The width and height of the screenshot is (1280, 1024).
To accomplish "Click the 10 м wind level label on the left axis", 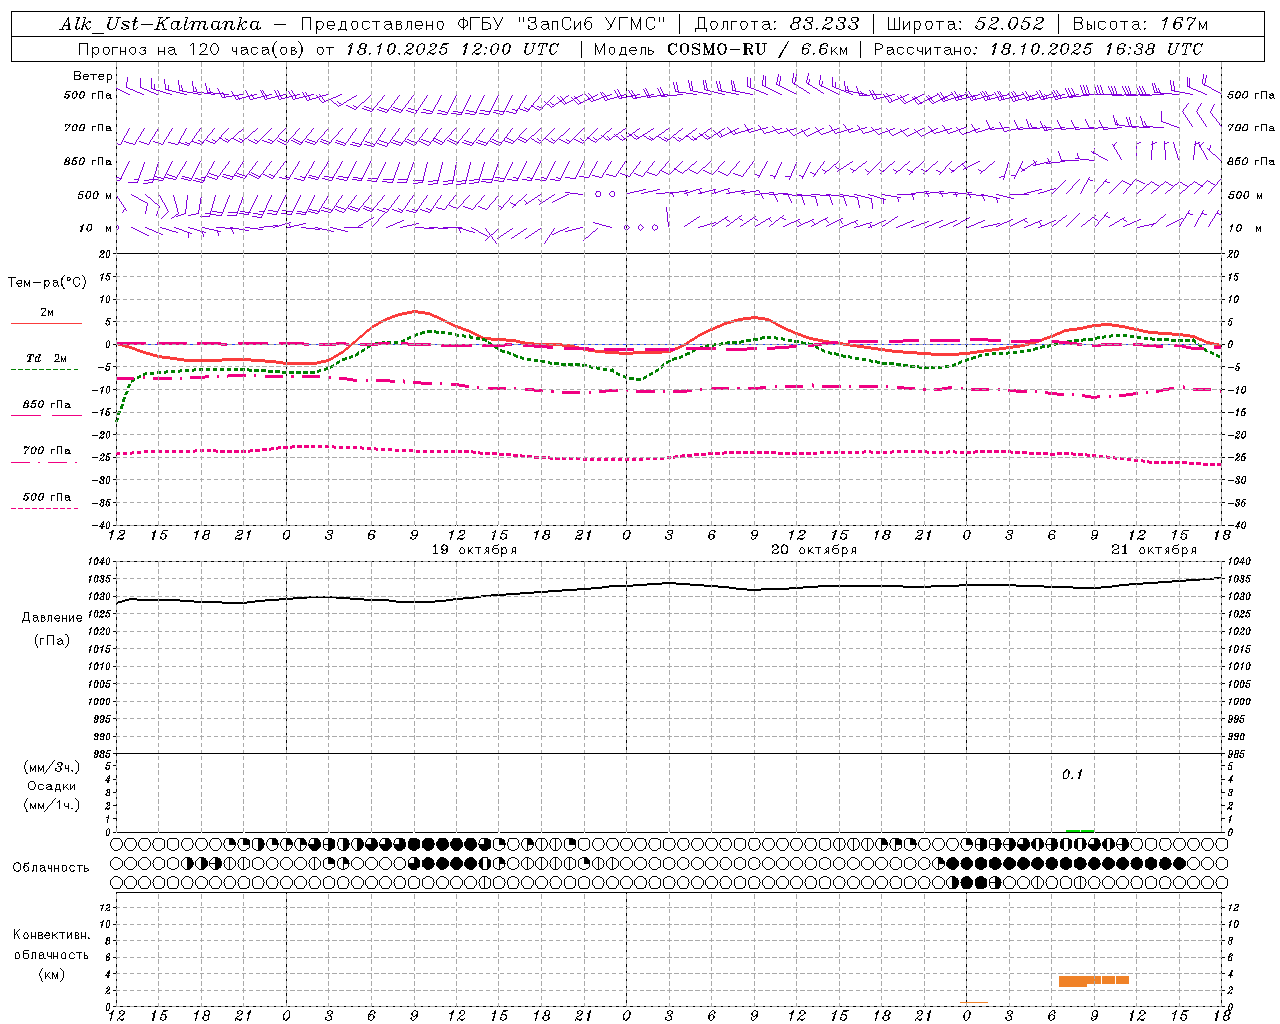I will (x=97, y=228).
